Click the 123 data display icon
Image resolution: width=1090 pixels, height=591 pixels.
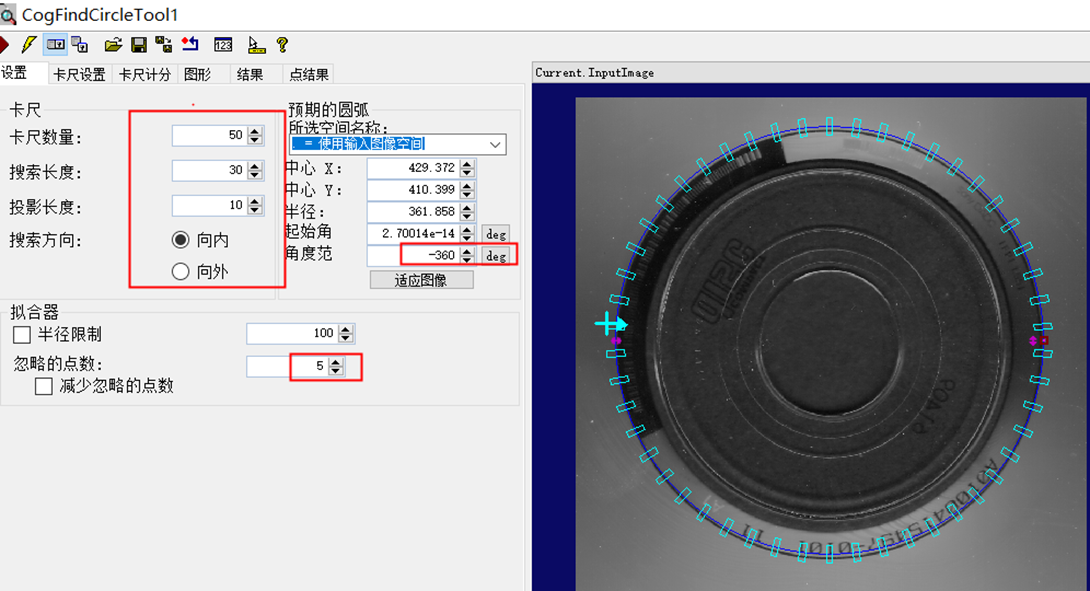click(223, 45)
